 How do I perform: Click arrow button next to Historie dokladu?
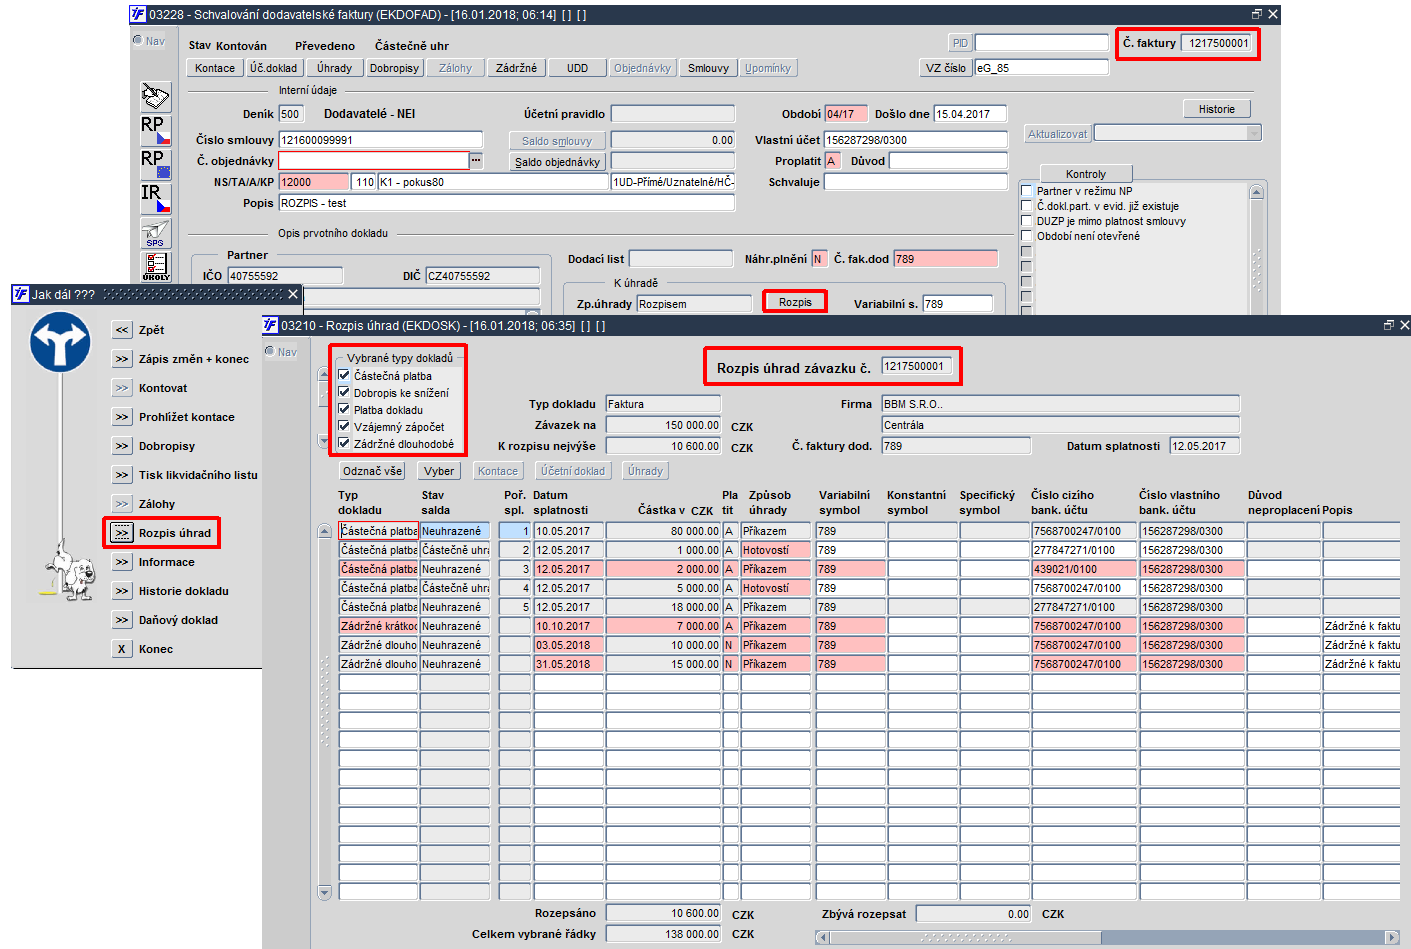click(x=122, y=591)
